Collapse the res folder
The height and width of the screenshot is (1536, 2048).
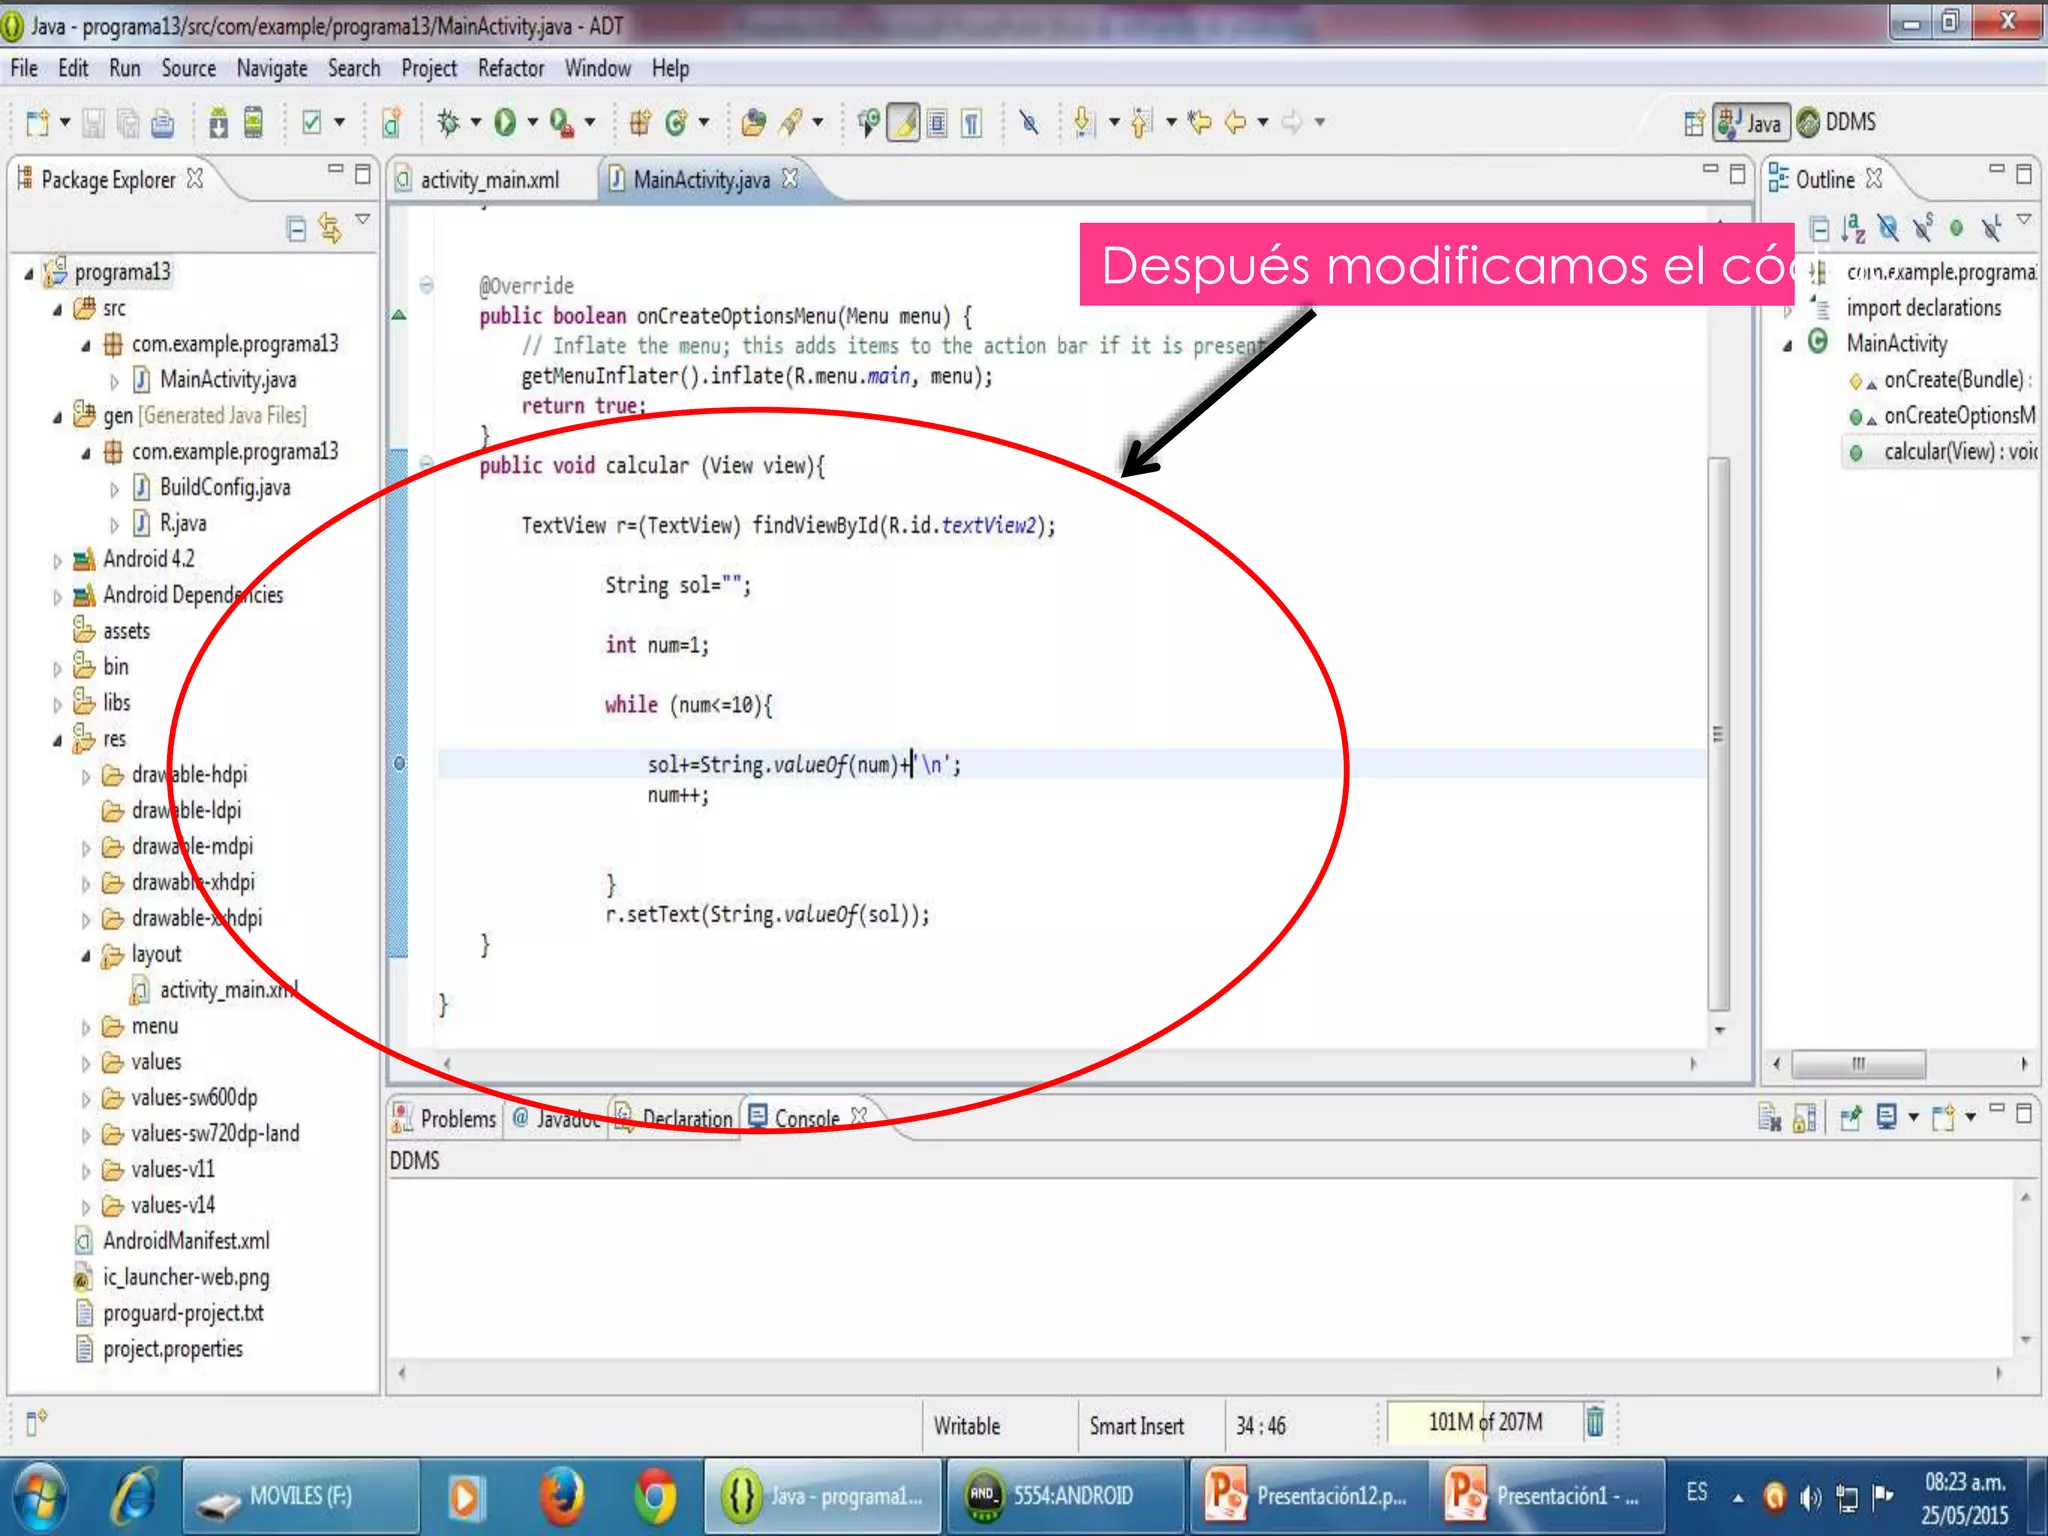coord(58,741)
